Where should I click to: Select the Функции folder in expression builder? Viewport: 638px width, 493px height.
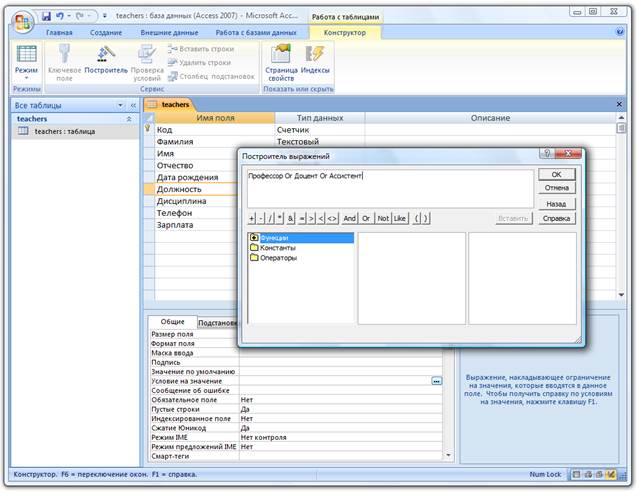[x=276, y=238]
